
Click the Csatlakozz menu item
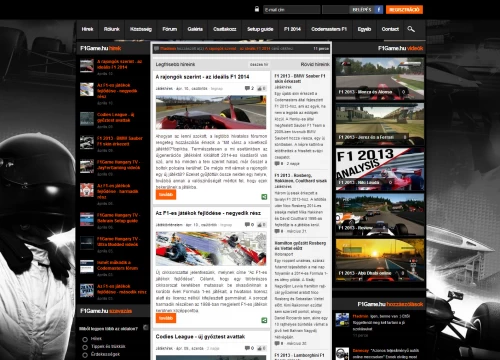225,29
